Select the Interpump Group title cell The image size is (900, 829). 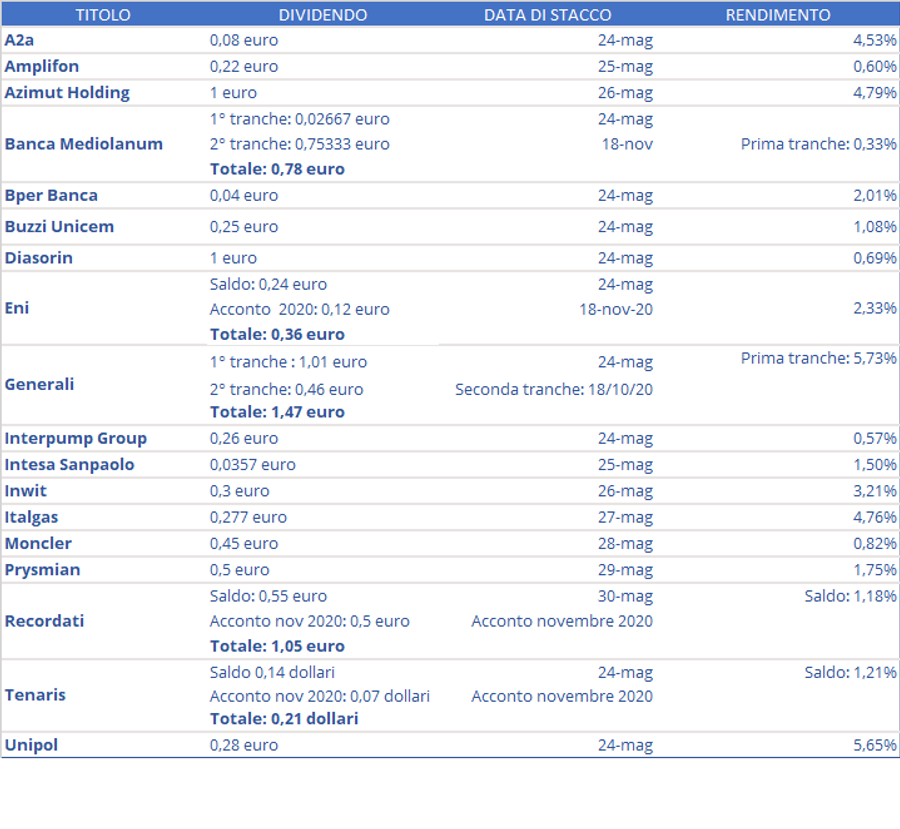pos(76,439)
